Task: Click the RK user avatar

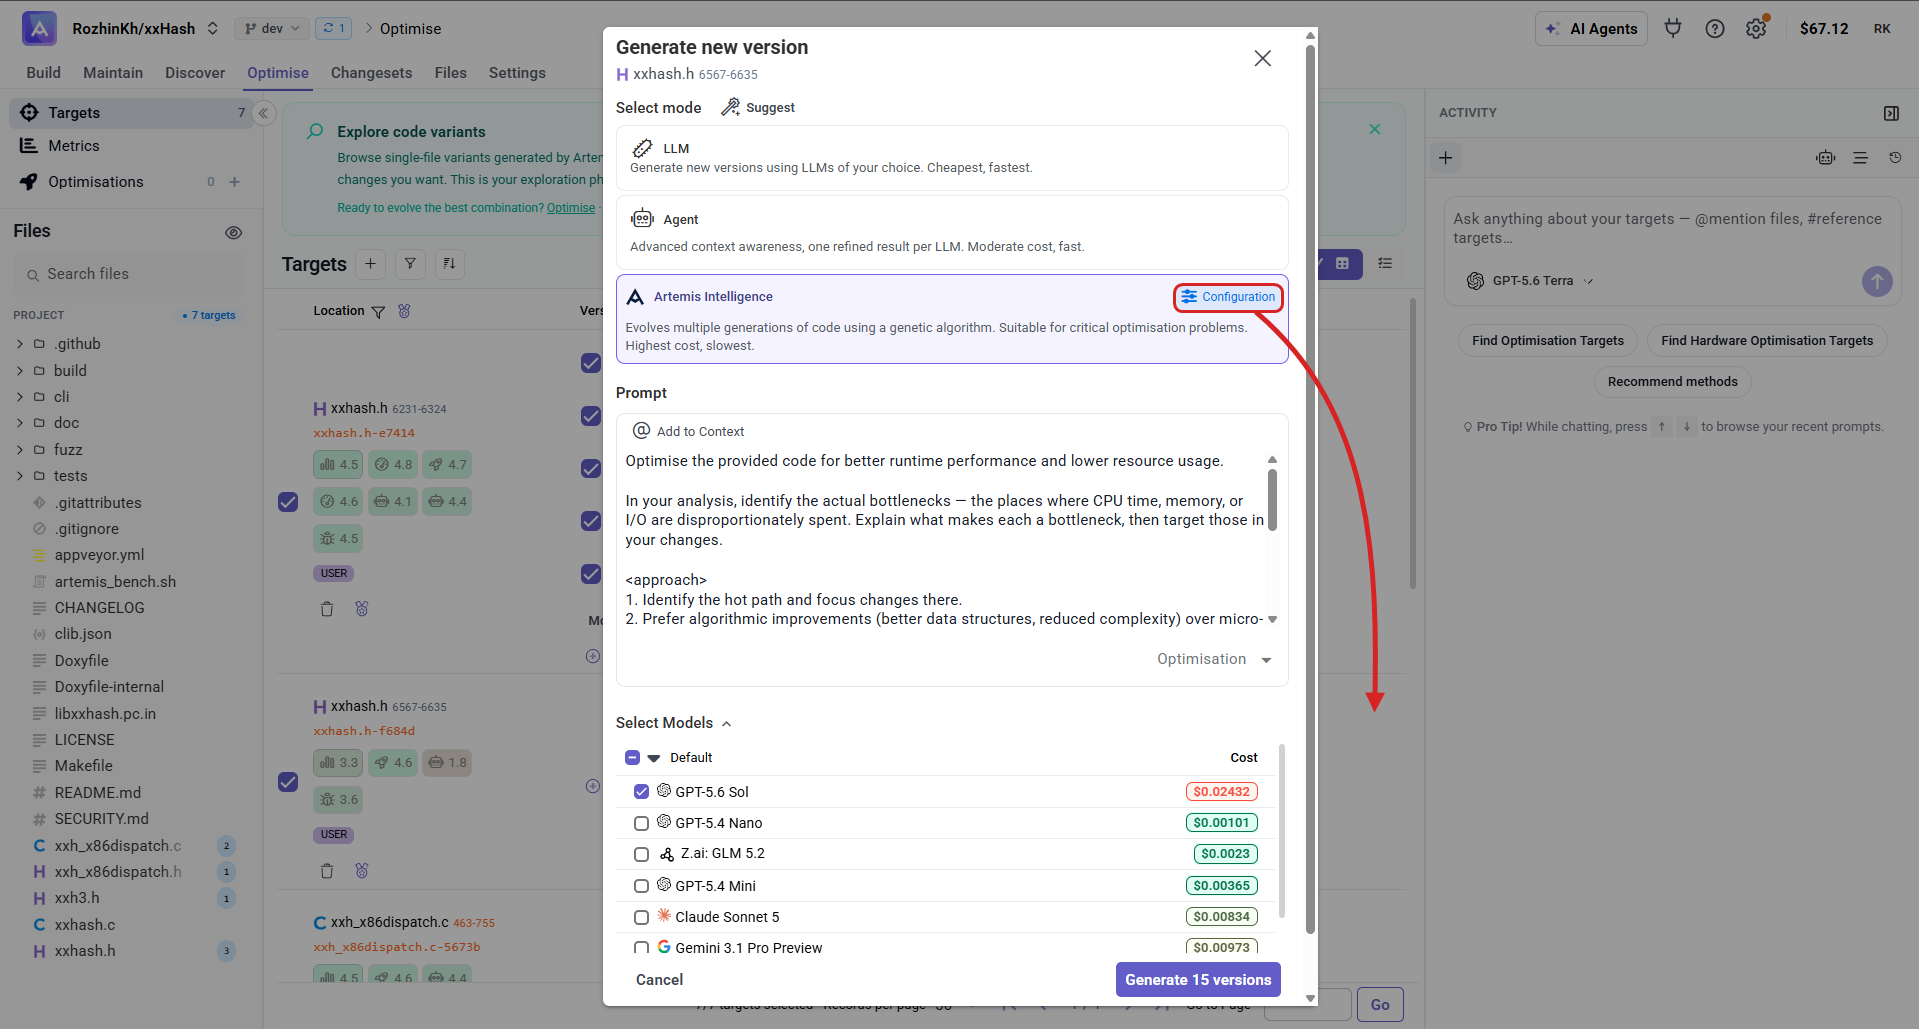Action: [x=1882, y=29]
